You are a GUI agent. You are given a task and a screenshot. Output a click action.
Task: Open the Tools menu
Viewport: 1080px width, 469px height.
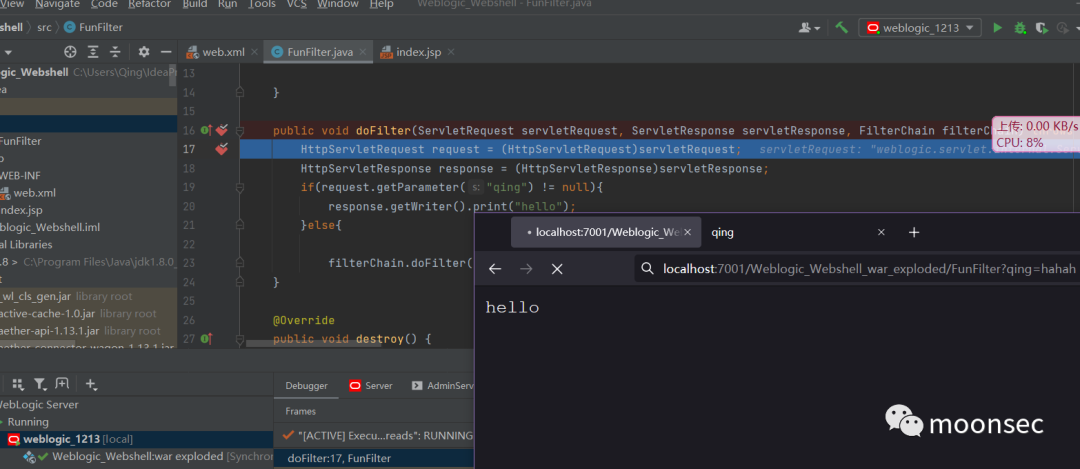(262, 5)
